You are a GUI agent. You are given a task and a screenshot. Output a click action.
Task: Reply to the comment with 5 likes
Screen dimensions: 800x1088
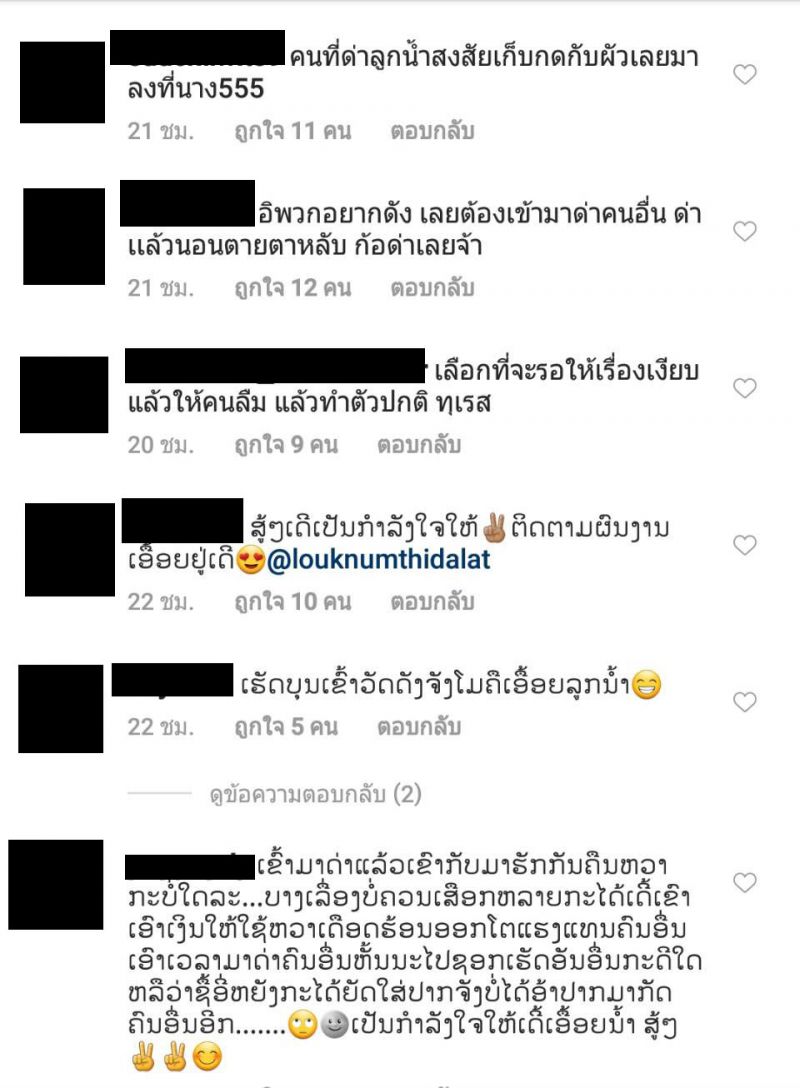pos(419,726)
